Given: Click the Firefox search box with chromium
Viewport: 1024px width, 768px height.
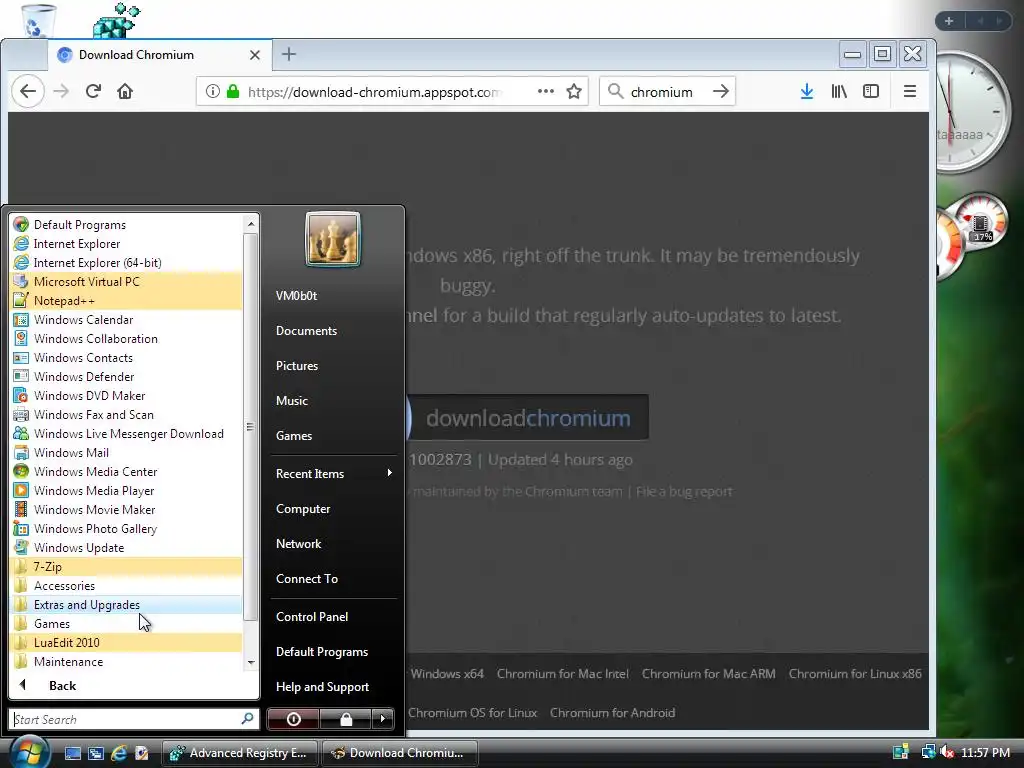Looking at the screenshot, I should (666, 91).
